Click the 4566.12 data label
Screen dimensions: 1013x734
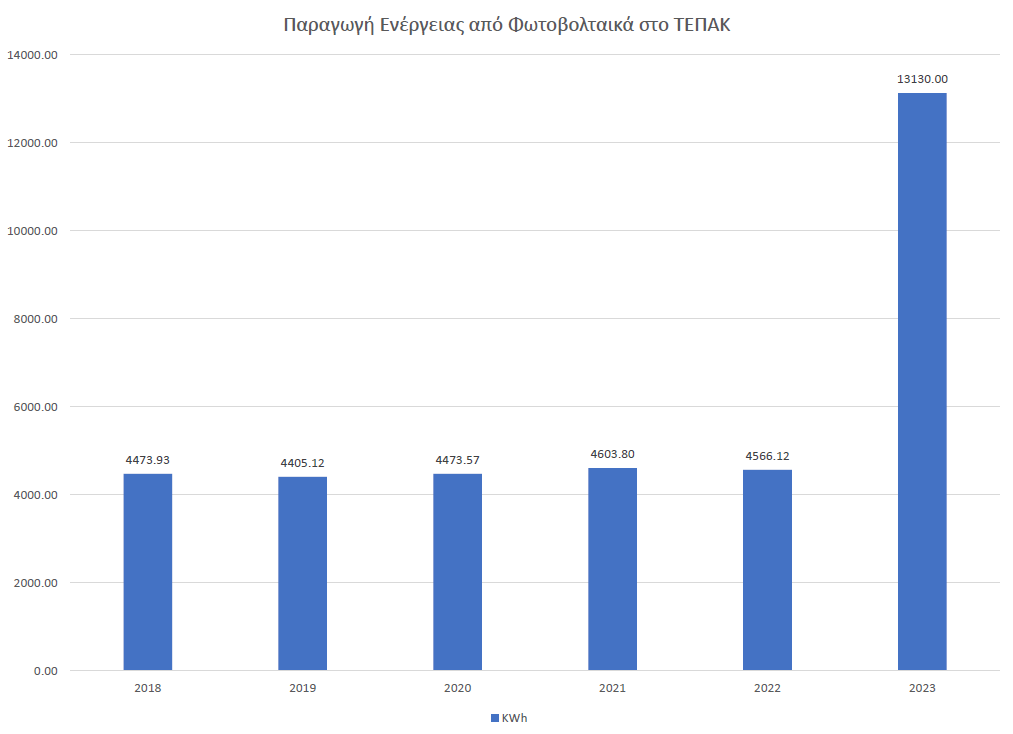click(x=767, y=456)
